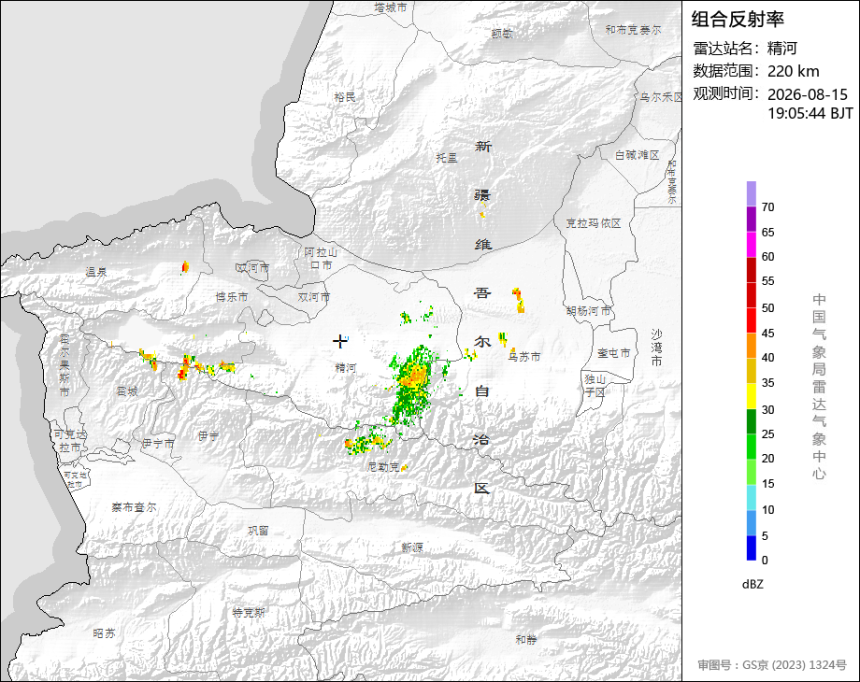The height and width of the screenshot is (682, 860).
Task: Click the 阿拉山口市 map label
Action: tap(321, 258)
